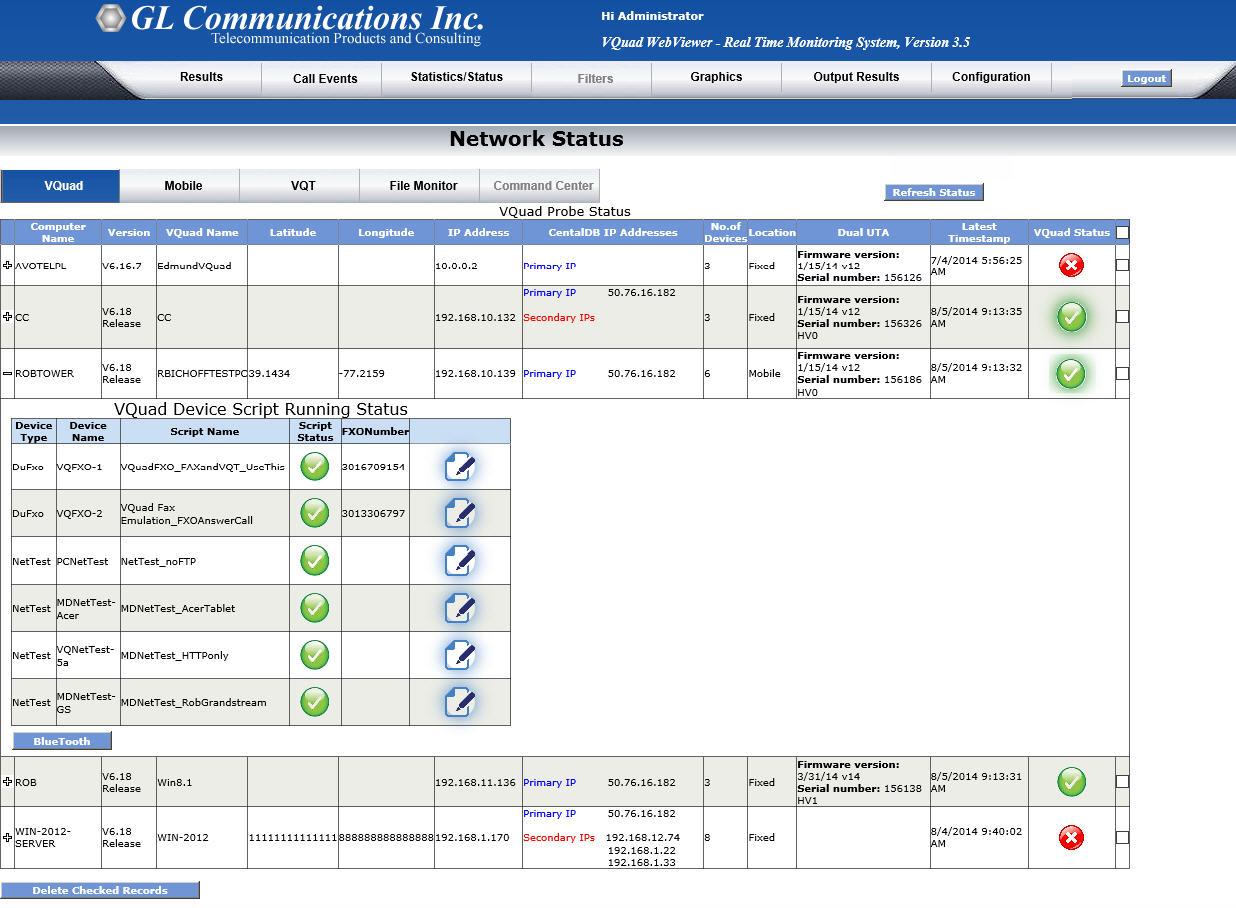This screenshot has height=908, width=1236.
Task: Click edit icon for MDNetTest_HTTPonly script
Action: 459,655
